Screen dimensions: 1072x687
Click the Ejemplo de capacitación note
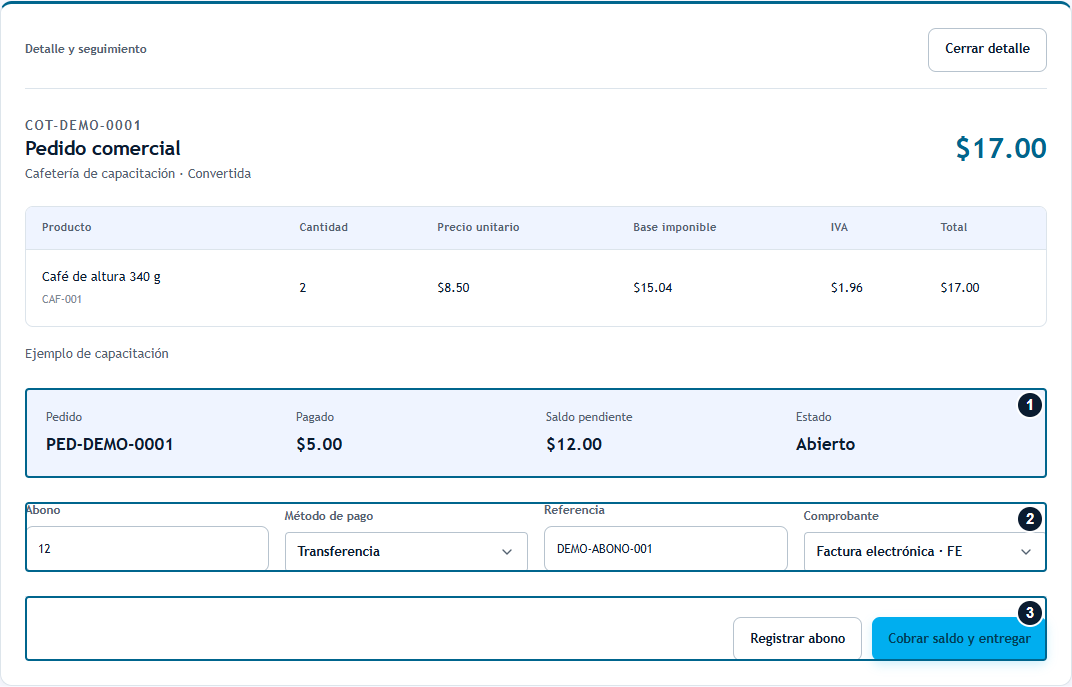click(96, 353)
